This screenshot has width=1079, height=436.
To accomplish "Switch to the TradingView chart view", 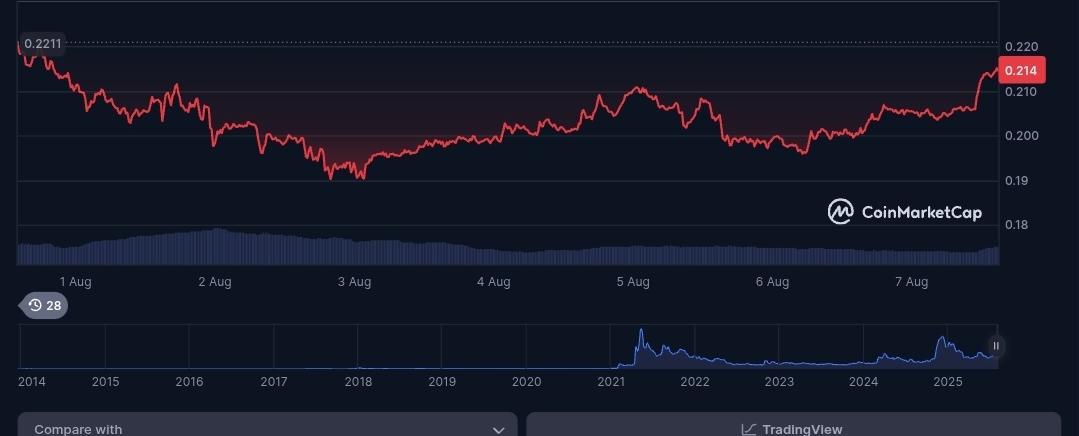I will click(x=792, y=428).
